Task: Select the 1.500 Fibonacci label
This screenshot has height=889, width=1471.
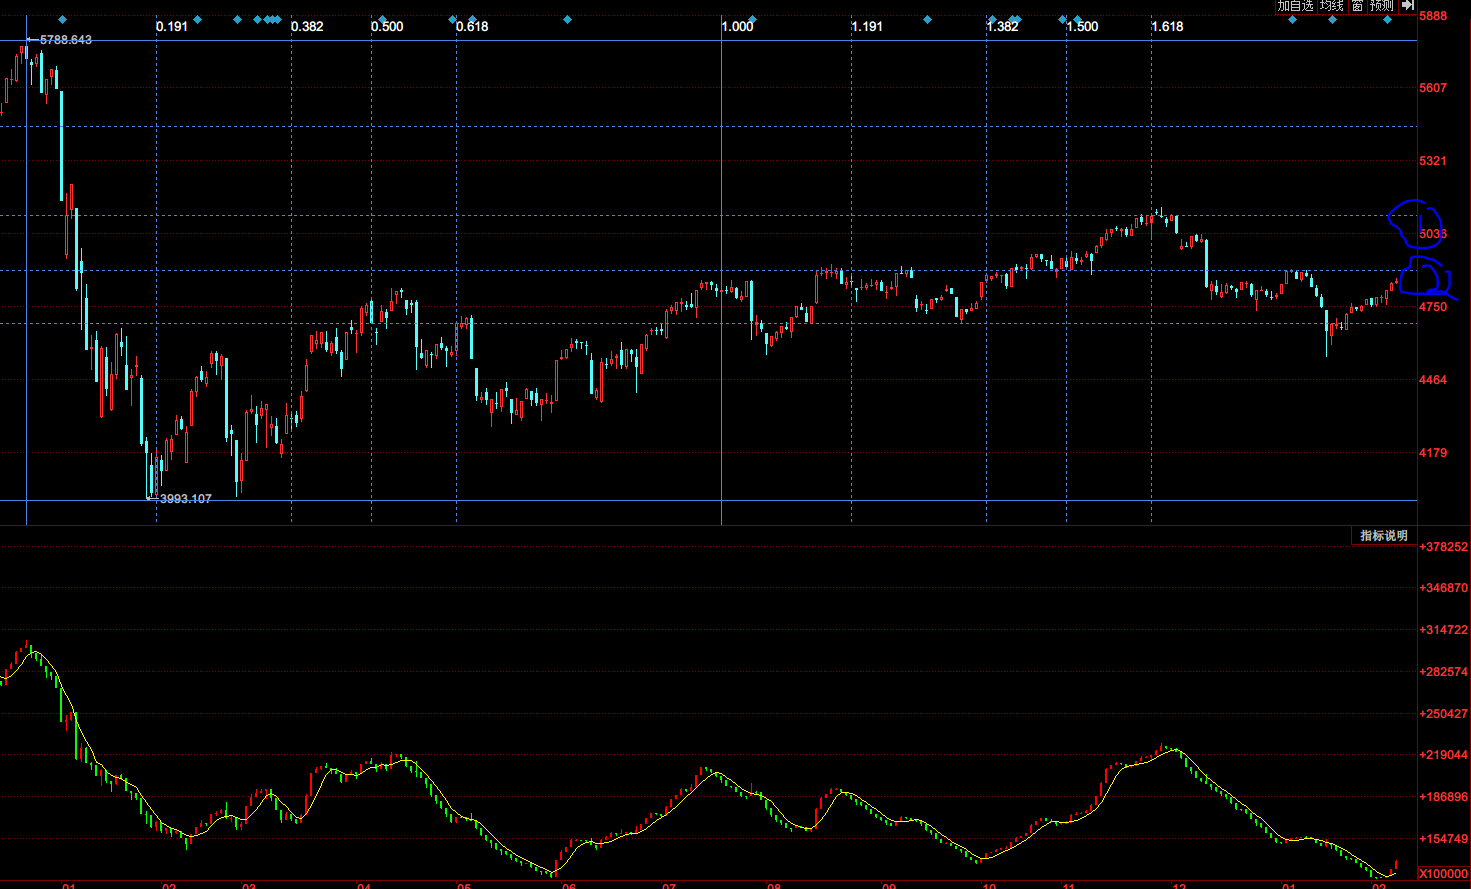Action: click(1082, 26)
